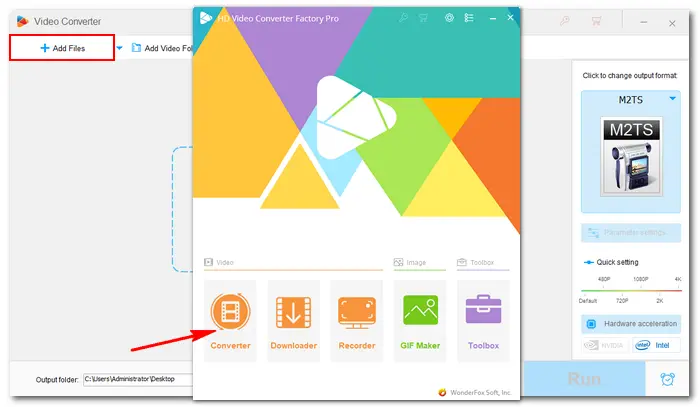Click the Video Converter window logo icon
Screen dimensions: 700x407
[x=22, y=21]
